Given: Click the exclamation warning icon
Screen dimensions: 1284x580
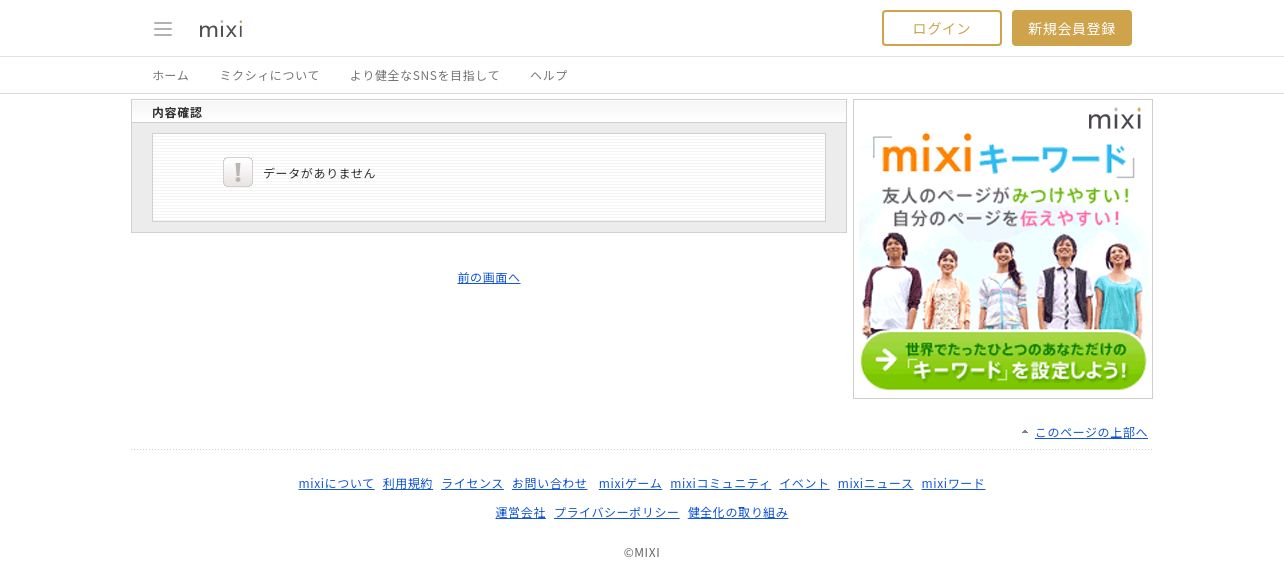Looking at the screenshot, I should tap(238, 172).
